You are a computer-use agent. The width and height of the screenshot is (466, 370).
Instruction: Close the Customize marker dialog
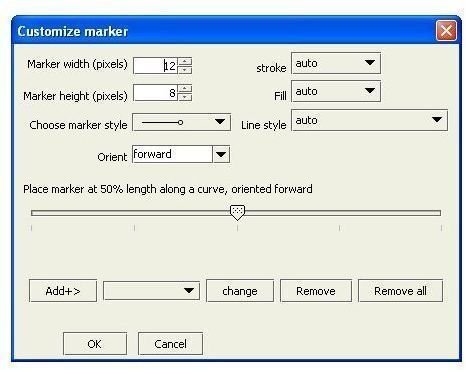(x=446, y=31)
